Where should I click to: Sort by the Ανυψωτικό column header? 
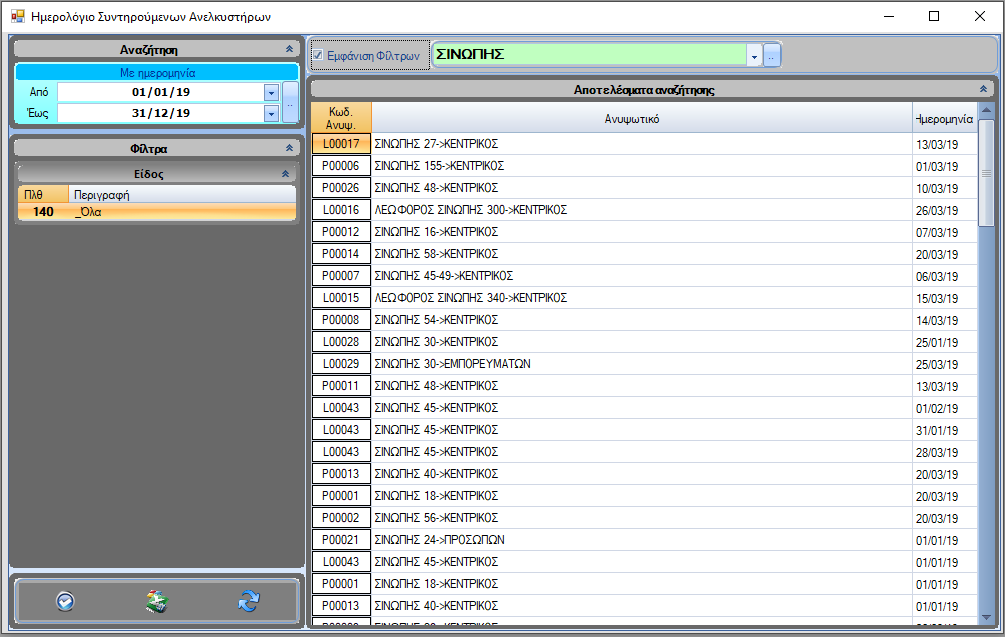point(641,118)
